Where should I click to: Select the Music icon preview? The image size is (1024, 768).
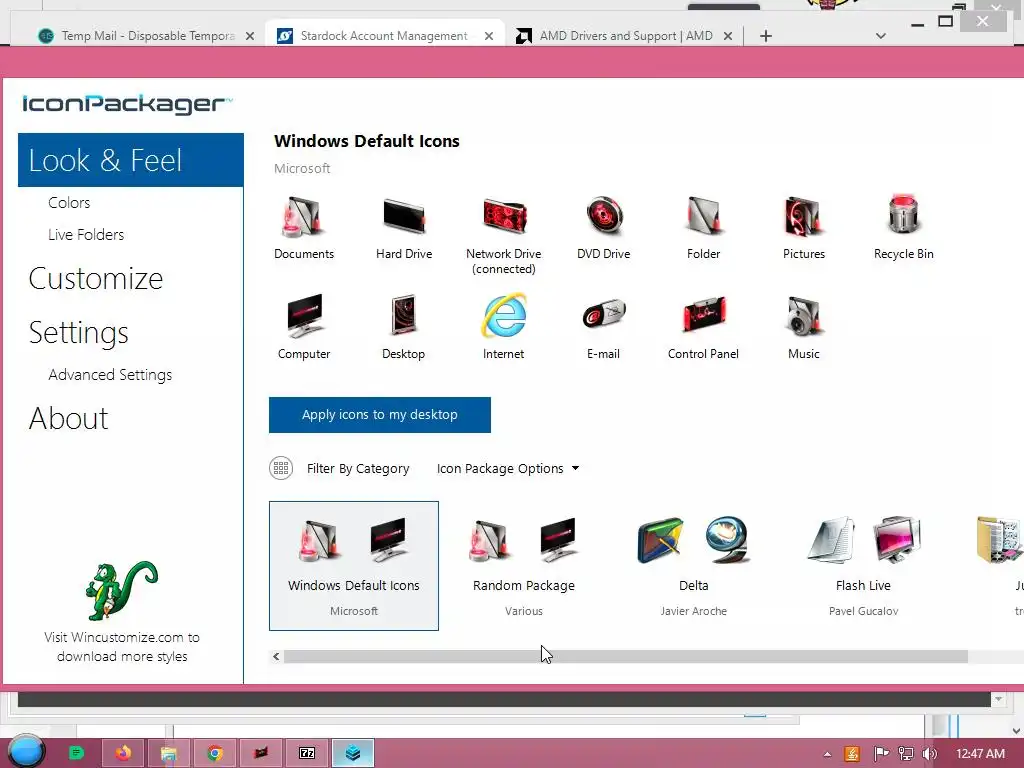(803, 316)
